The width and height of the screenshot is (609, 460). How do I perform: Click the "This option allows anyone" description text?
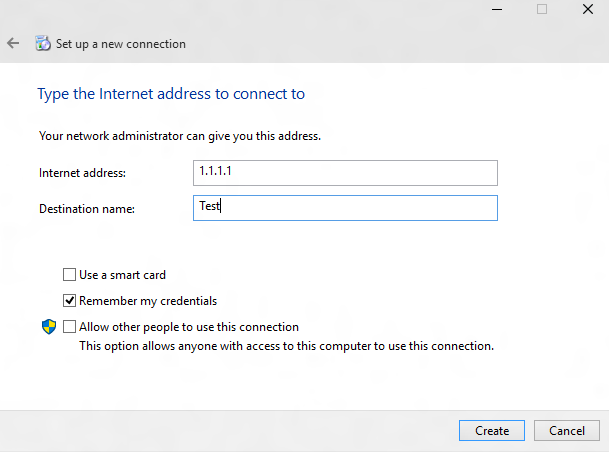[286, 346]
